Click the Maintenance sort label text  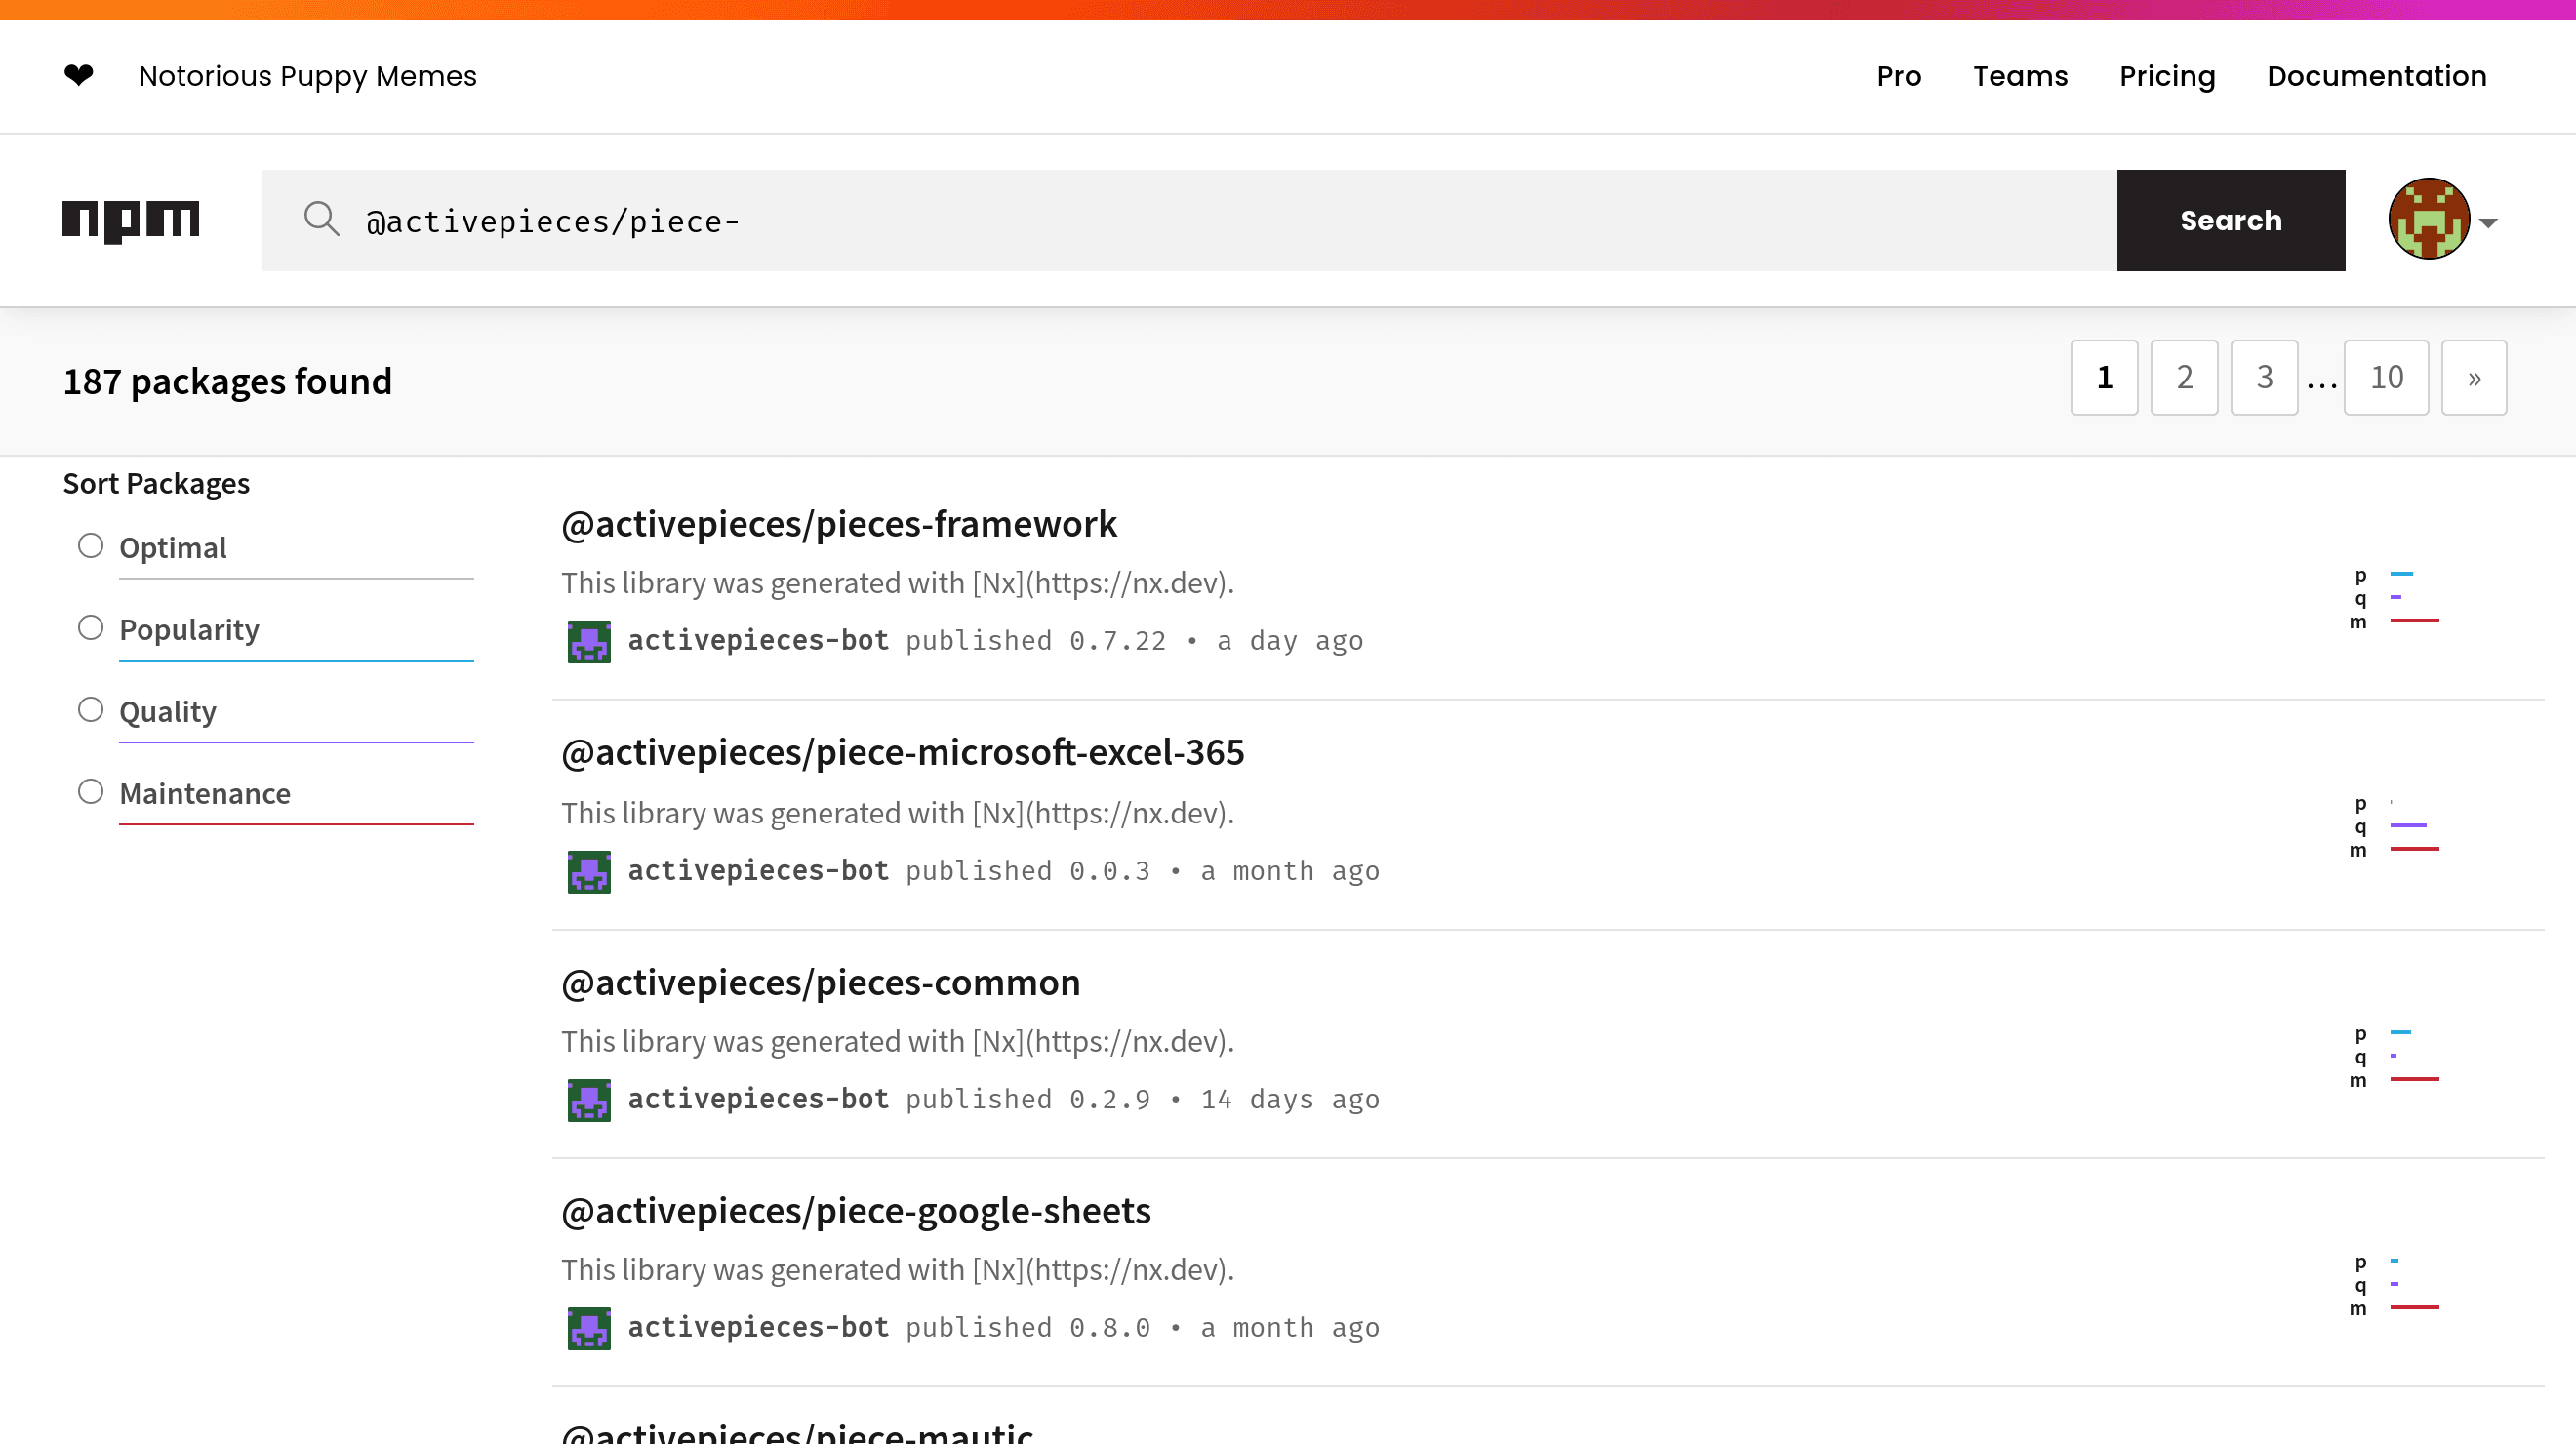(x=205, y=793)
